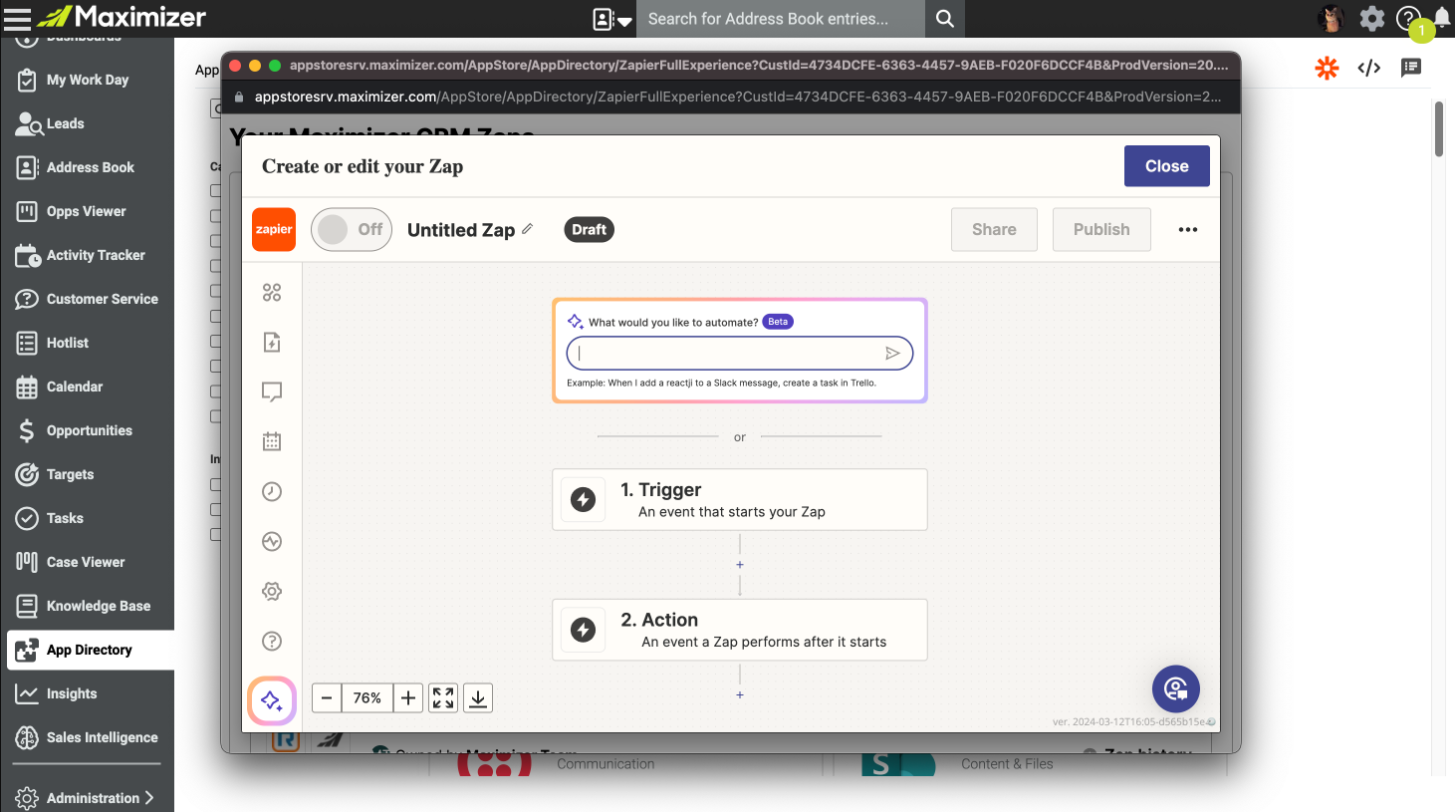Open the question mark icon in the Zap rail
Viewport: 1455px width, 812px height.
pos(272,641)
